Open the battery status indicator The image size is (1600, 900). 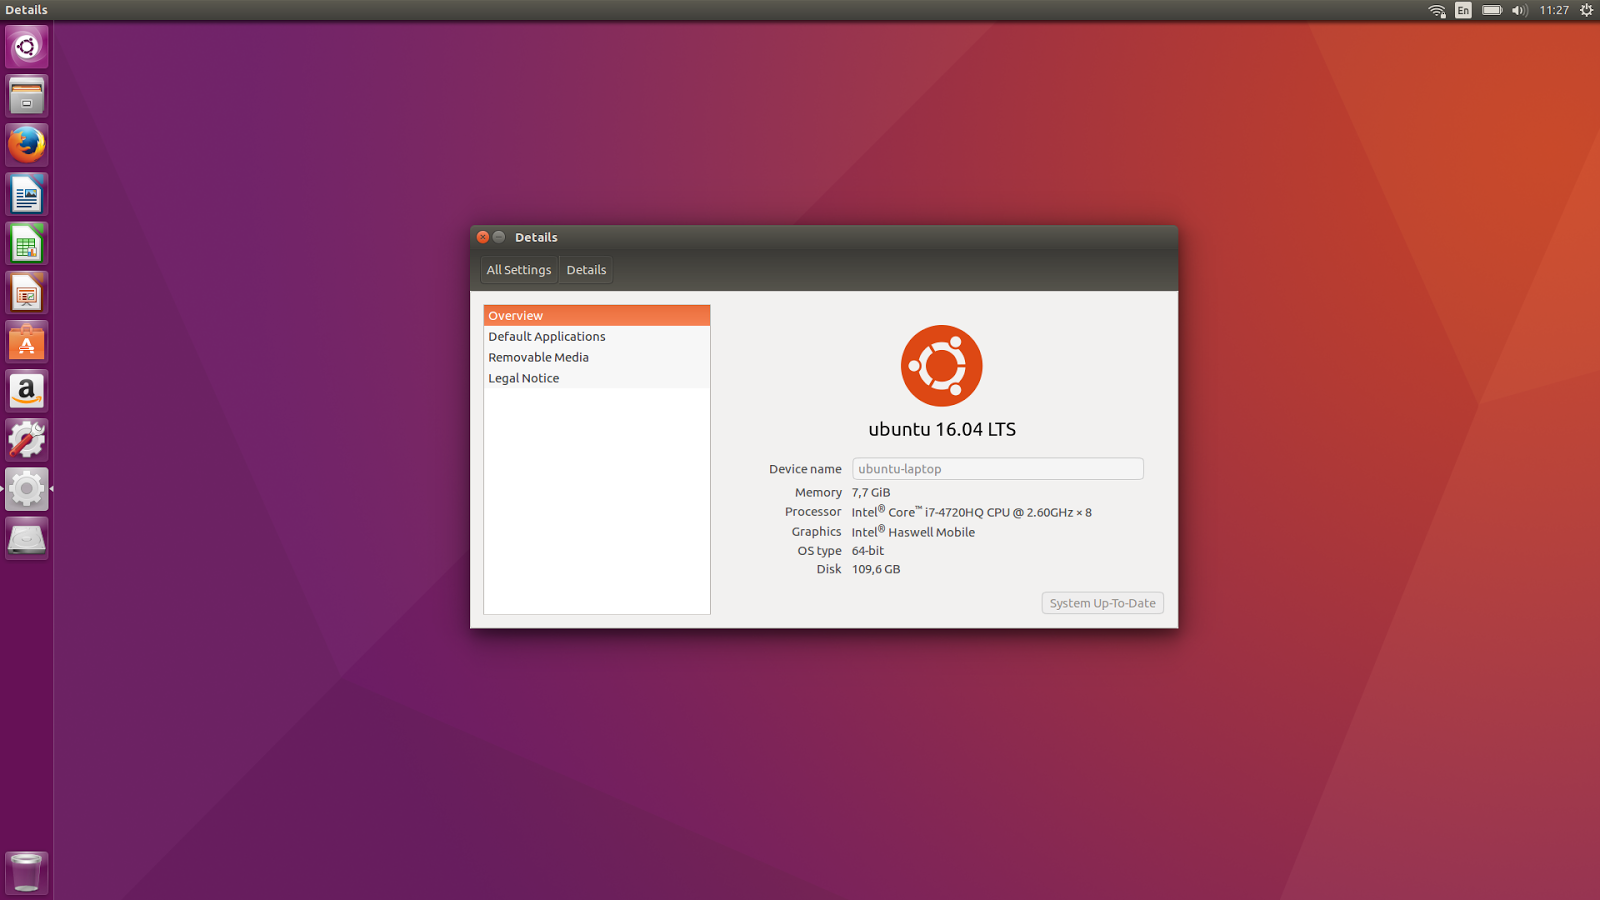click(1491, 10)
